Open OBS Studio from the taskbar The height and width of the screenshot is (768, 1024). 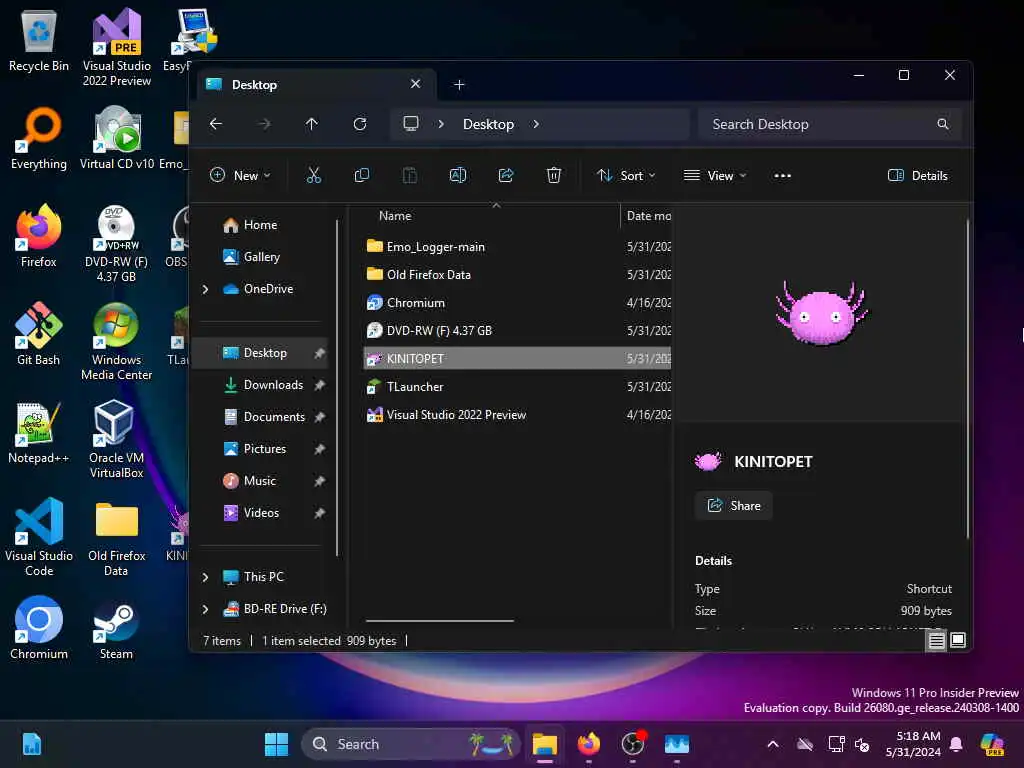tap(633, 744)
